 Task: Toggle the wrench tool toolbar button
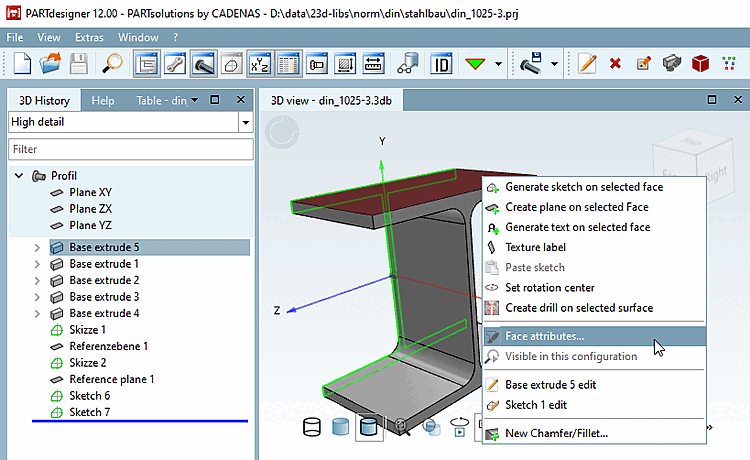point(174,63)
